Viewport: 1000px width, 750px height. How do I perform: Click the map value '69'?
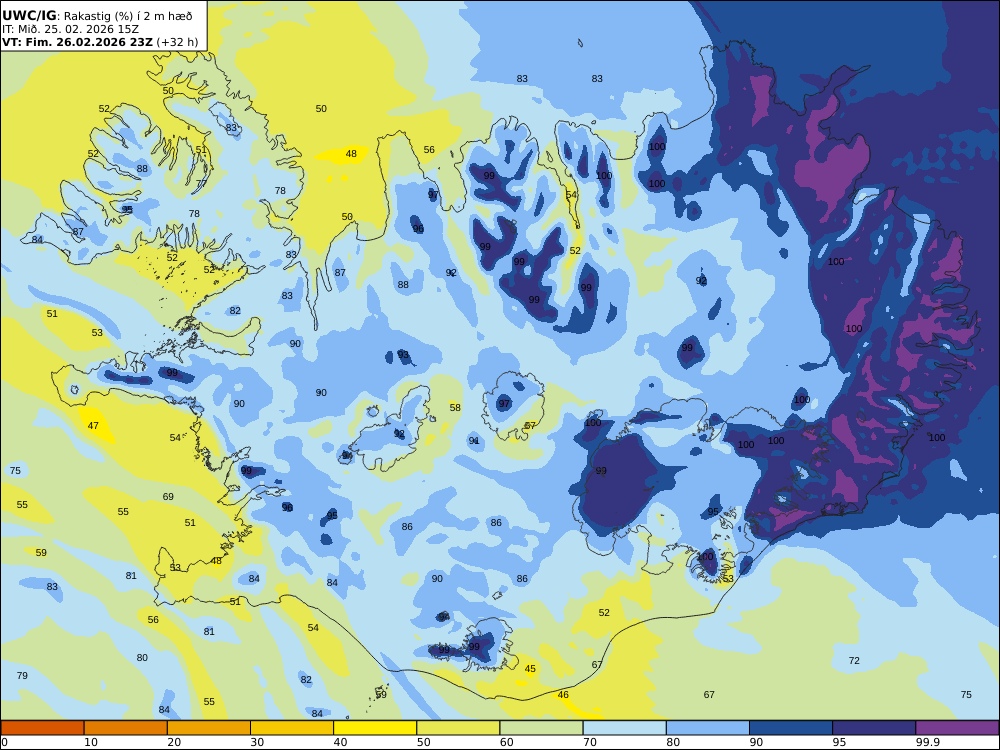coord(168,496)
